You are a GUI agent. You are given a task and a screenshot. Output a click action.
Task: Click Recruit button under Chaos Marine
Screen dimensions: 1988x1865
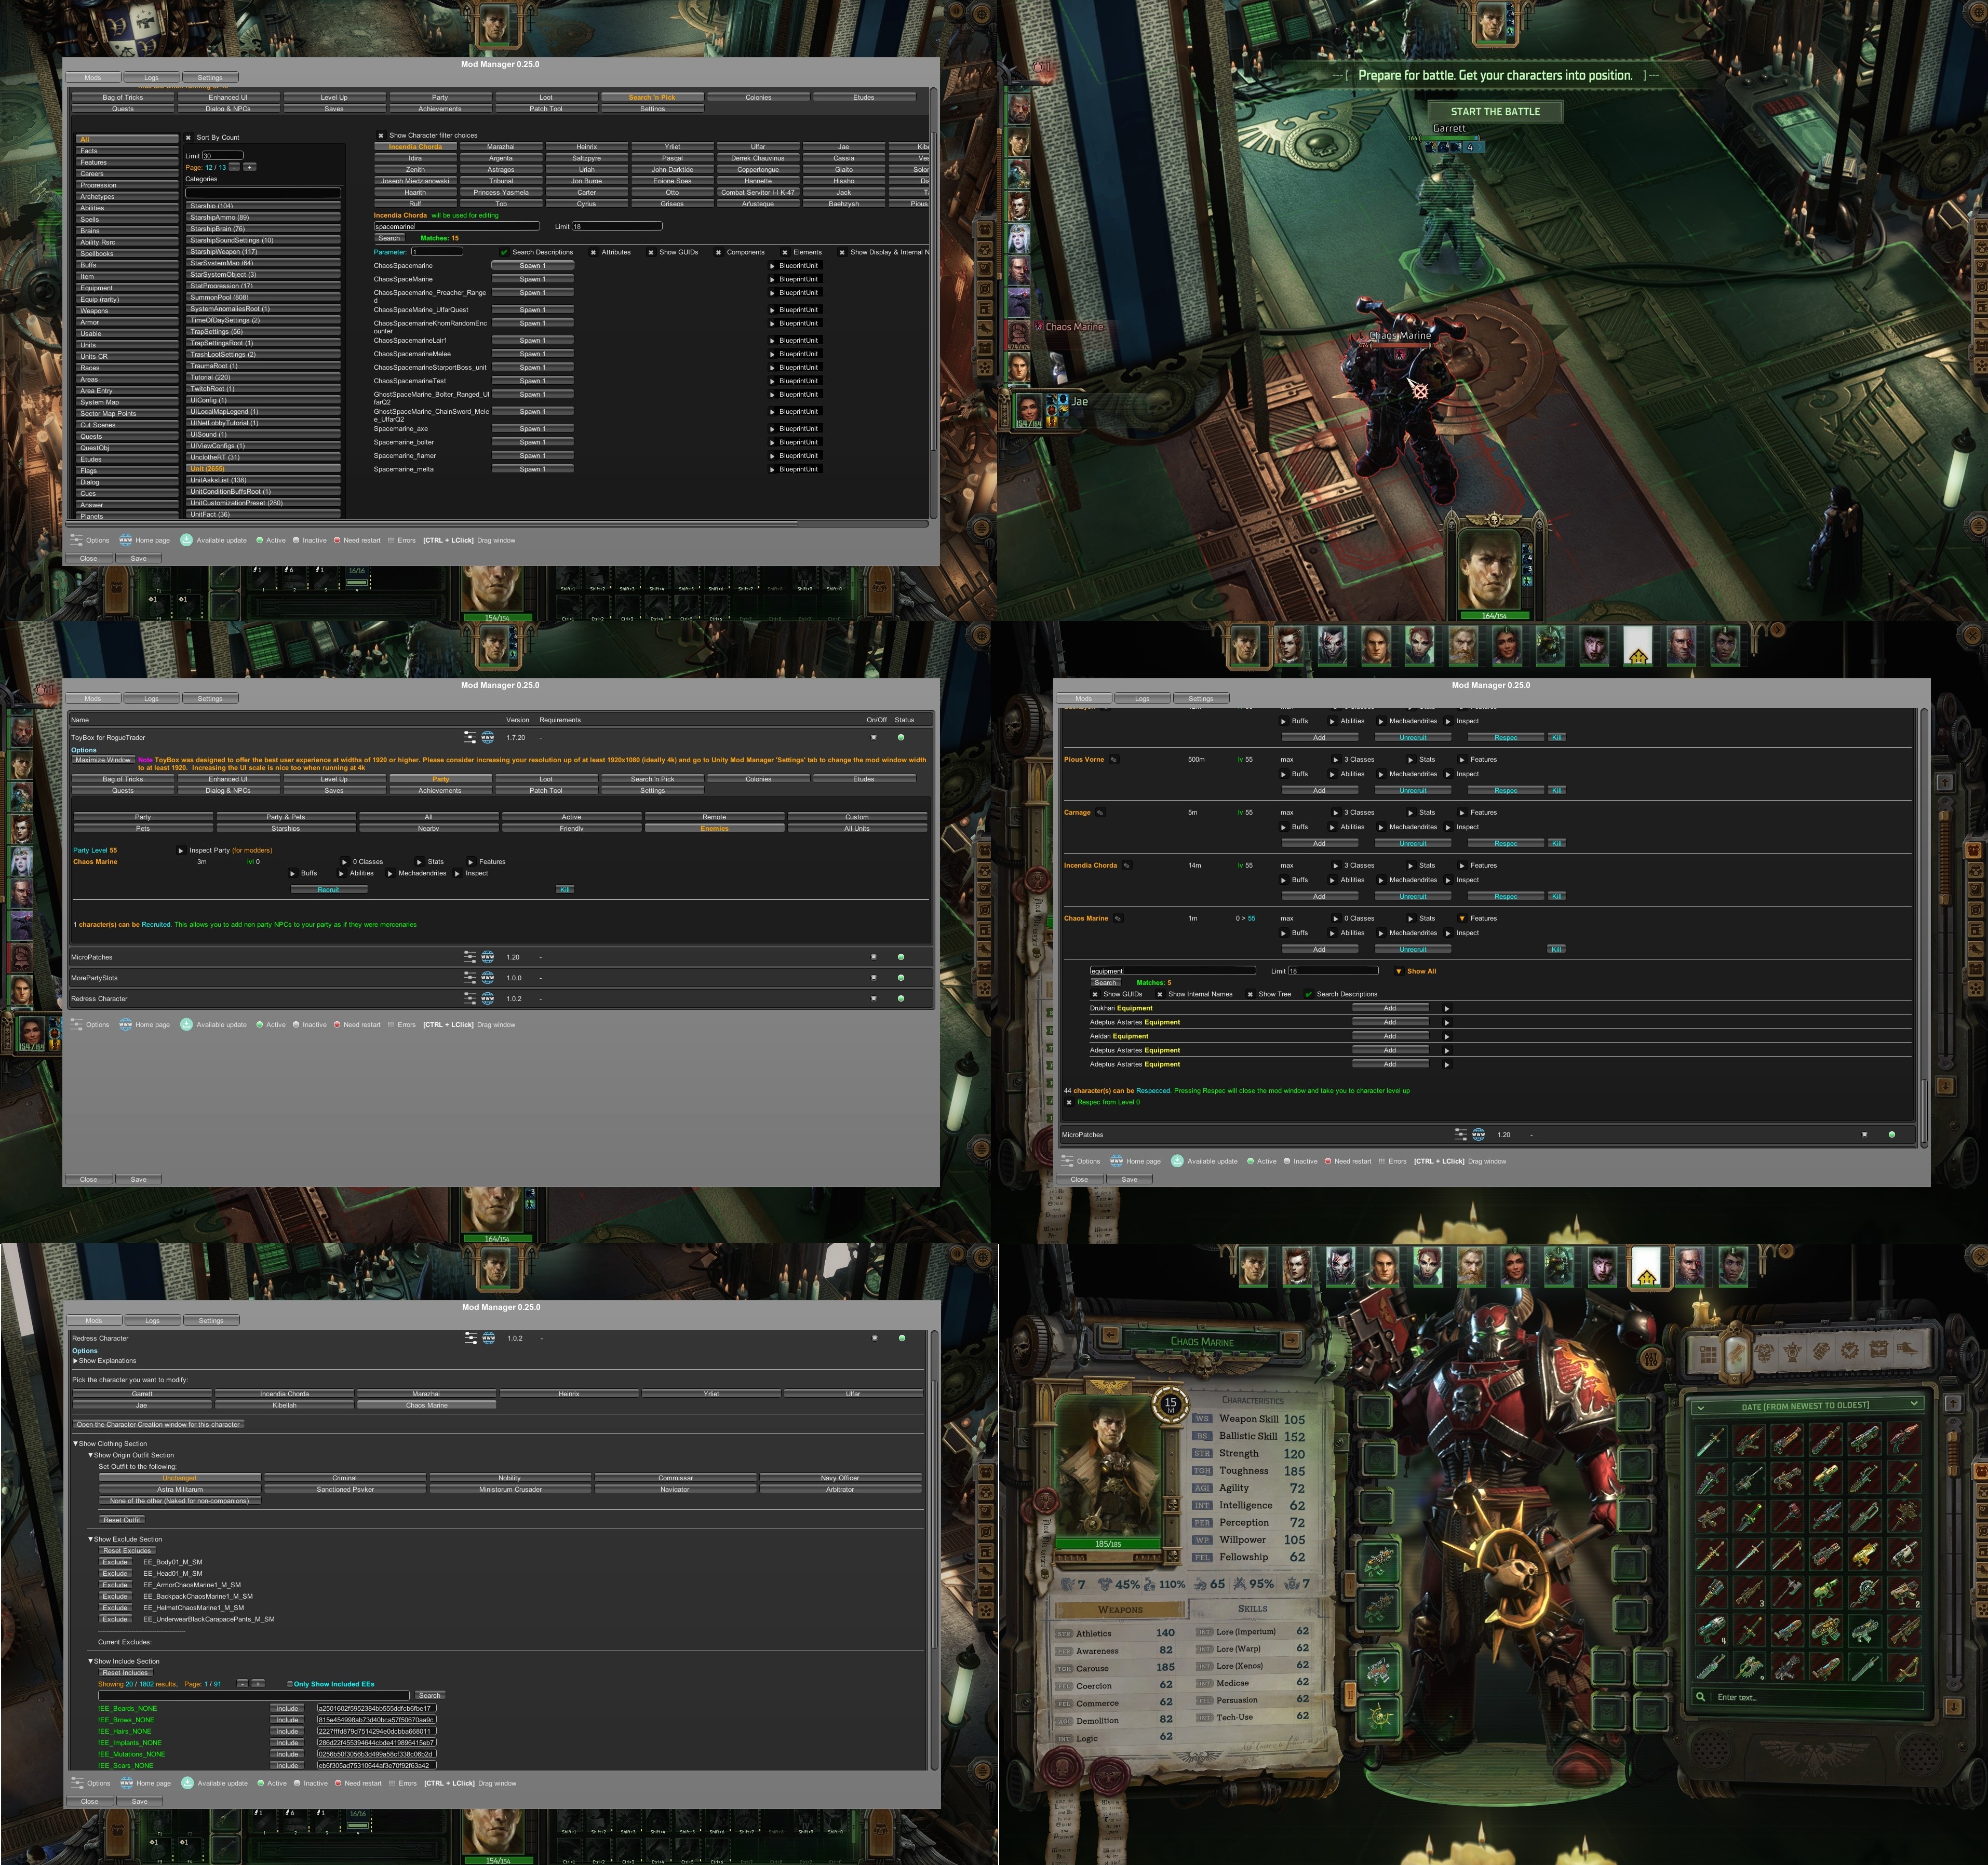[328, 889]
